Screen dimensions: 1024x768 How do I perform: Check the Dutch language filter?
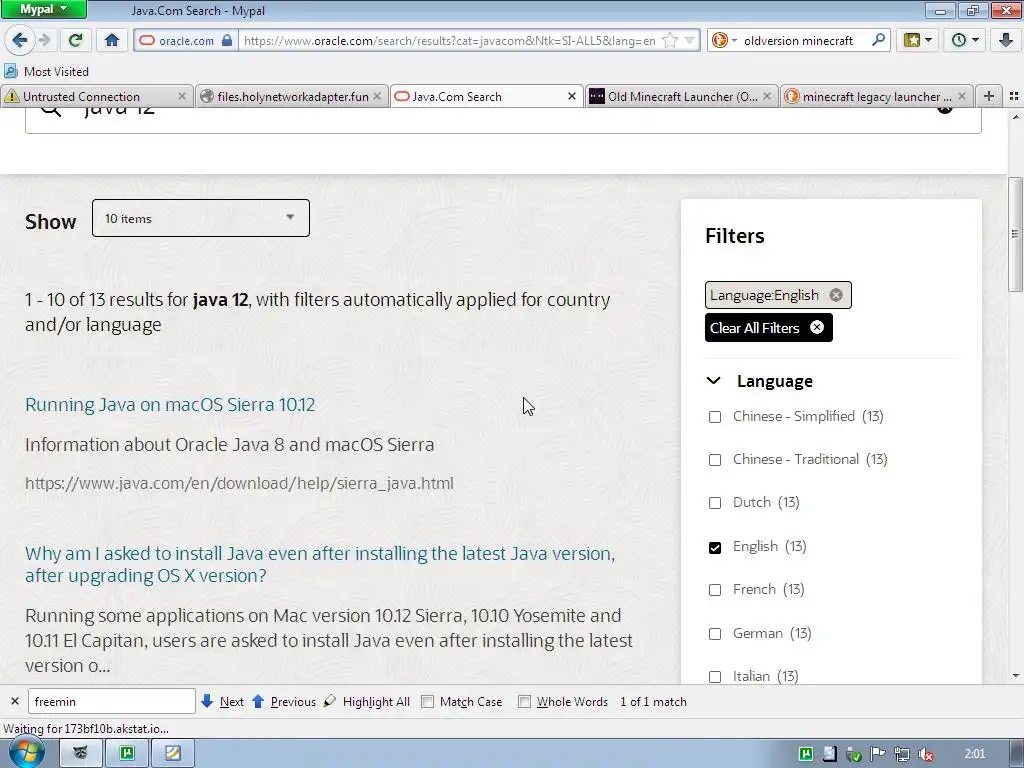(715, 503)
